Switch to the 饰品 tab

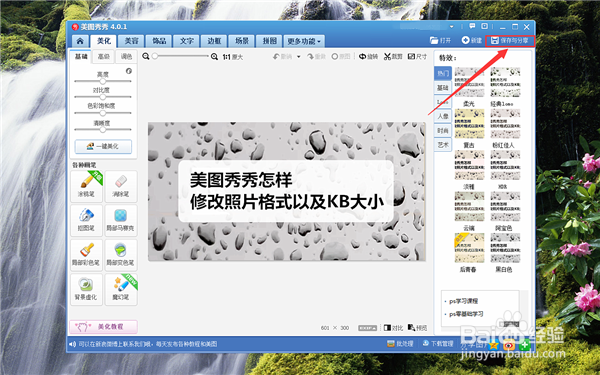(159, 41)
